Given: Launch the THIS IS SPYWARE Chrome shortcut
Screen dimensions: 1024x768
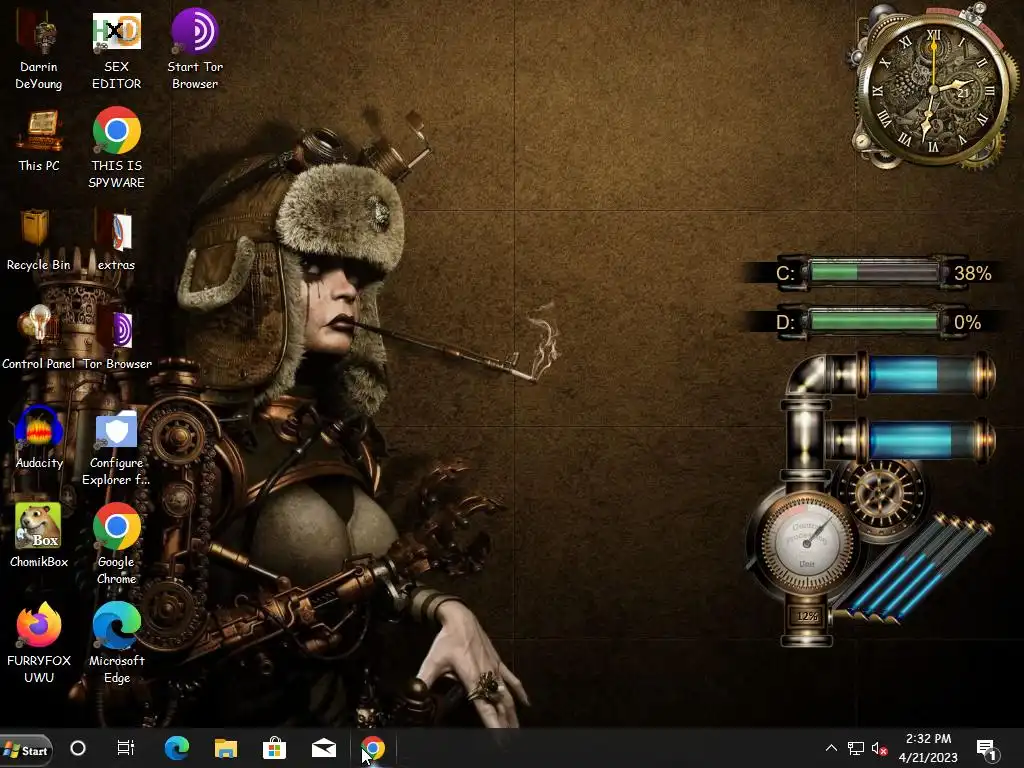Looking at the screenshot, I should (x=116, y=148).
